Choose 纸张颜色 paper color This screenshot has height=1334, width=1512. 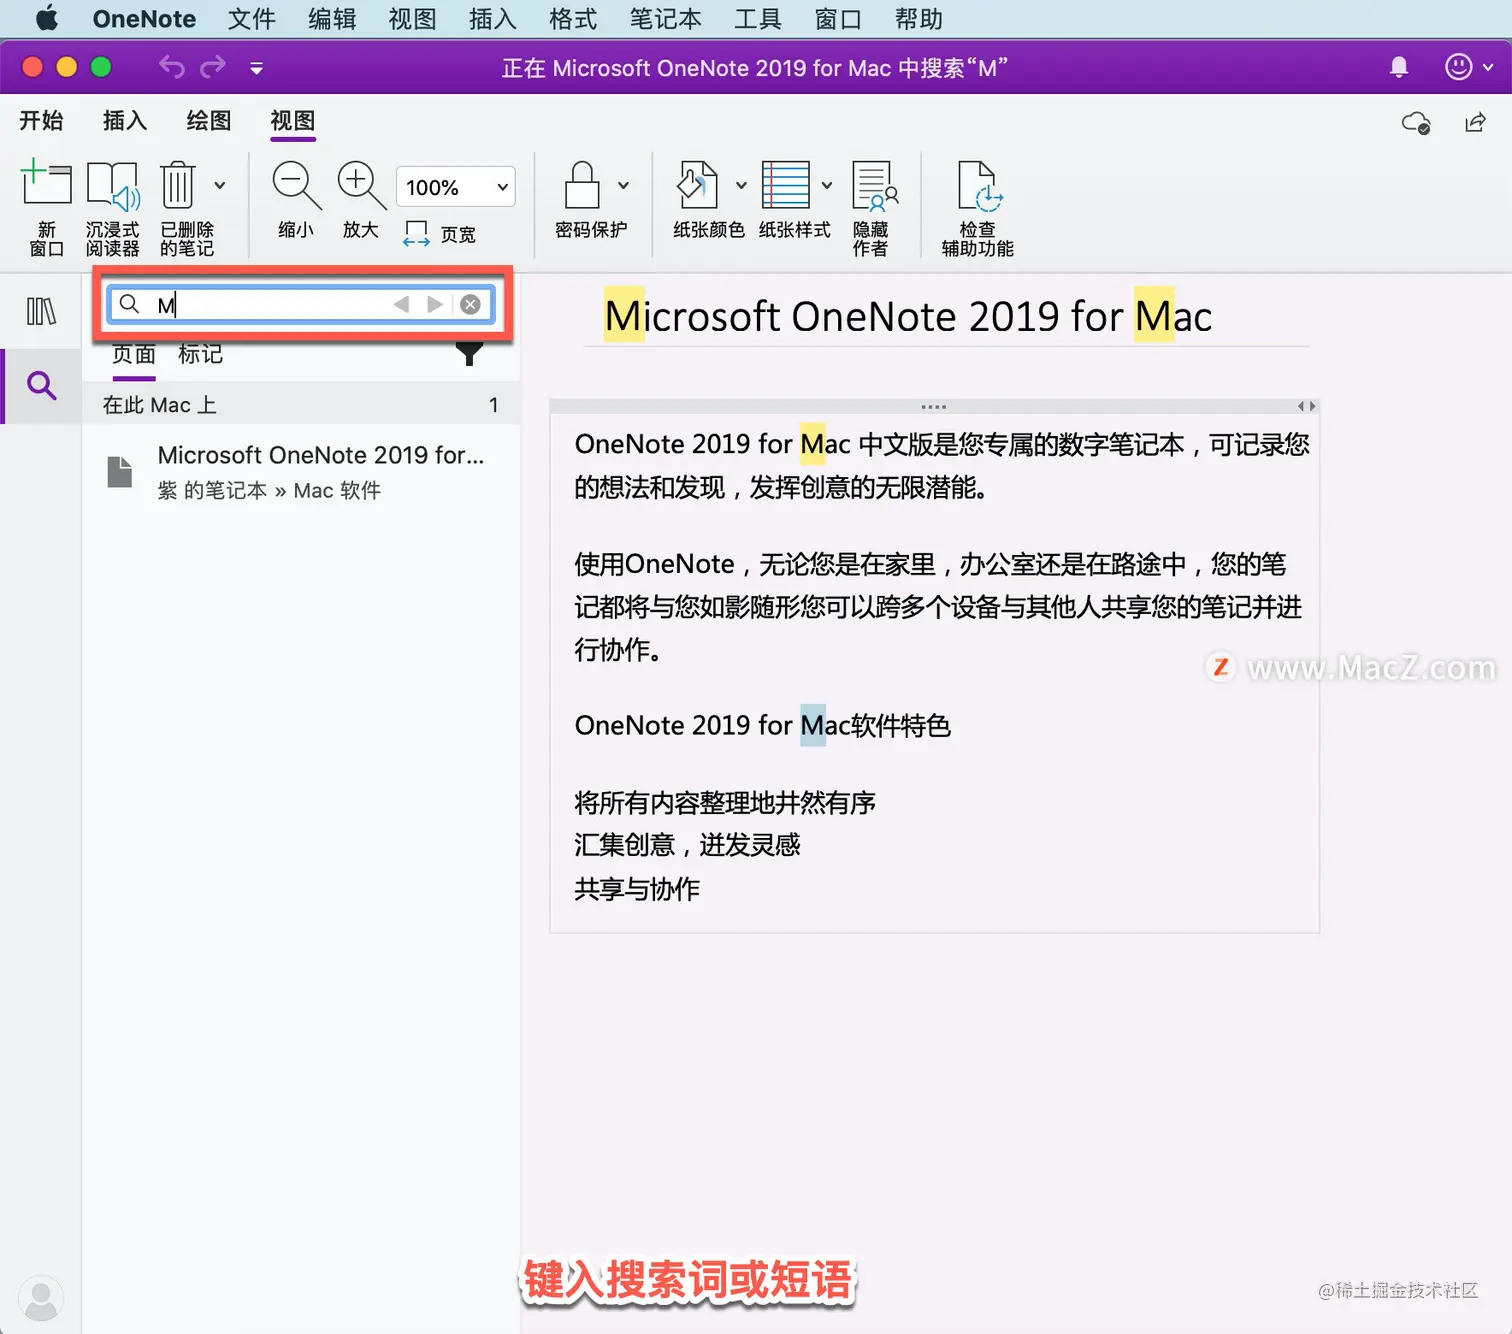708,200
